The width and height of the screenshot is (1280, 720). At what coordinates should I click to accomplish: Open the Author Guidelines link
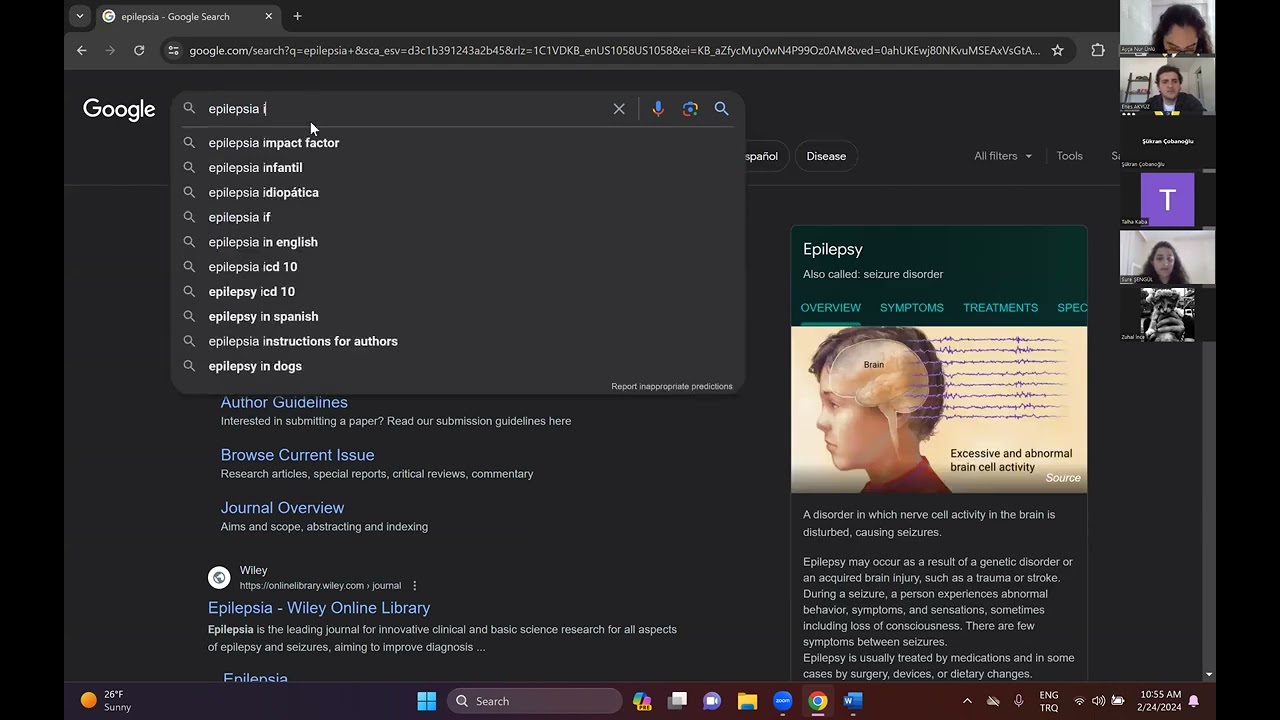click(x=284, y=402)
